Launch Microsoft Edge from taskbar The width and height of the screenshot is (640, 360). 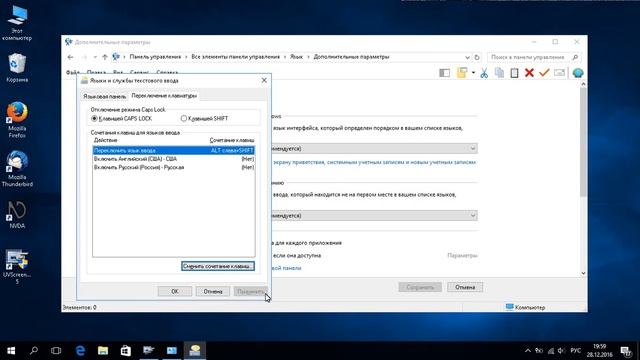(80, 351)
